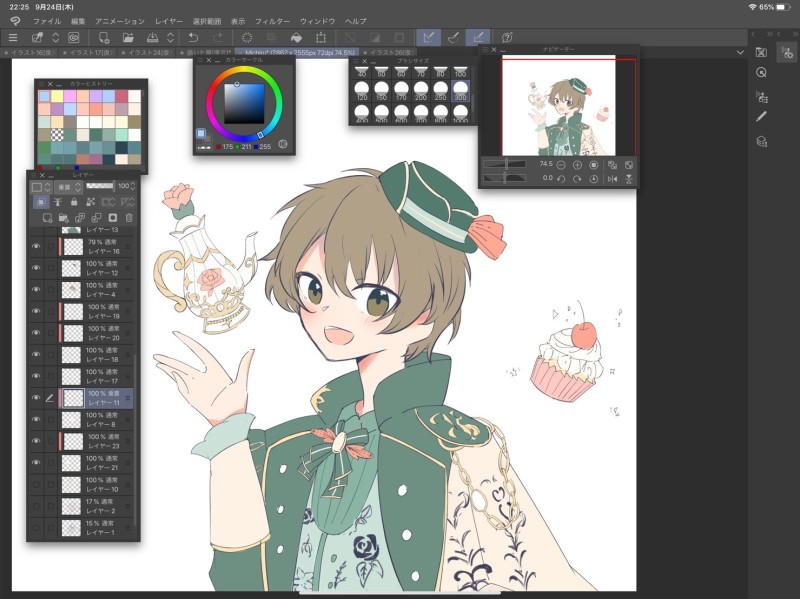Screen dimensions: 800x599
Task: Click the Save icon in the command bar
Action: point(152,37)
